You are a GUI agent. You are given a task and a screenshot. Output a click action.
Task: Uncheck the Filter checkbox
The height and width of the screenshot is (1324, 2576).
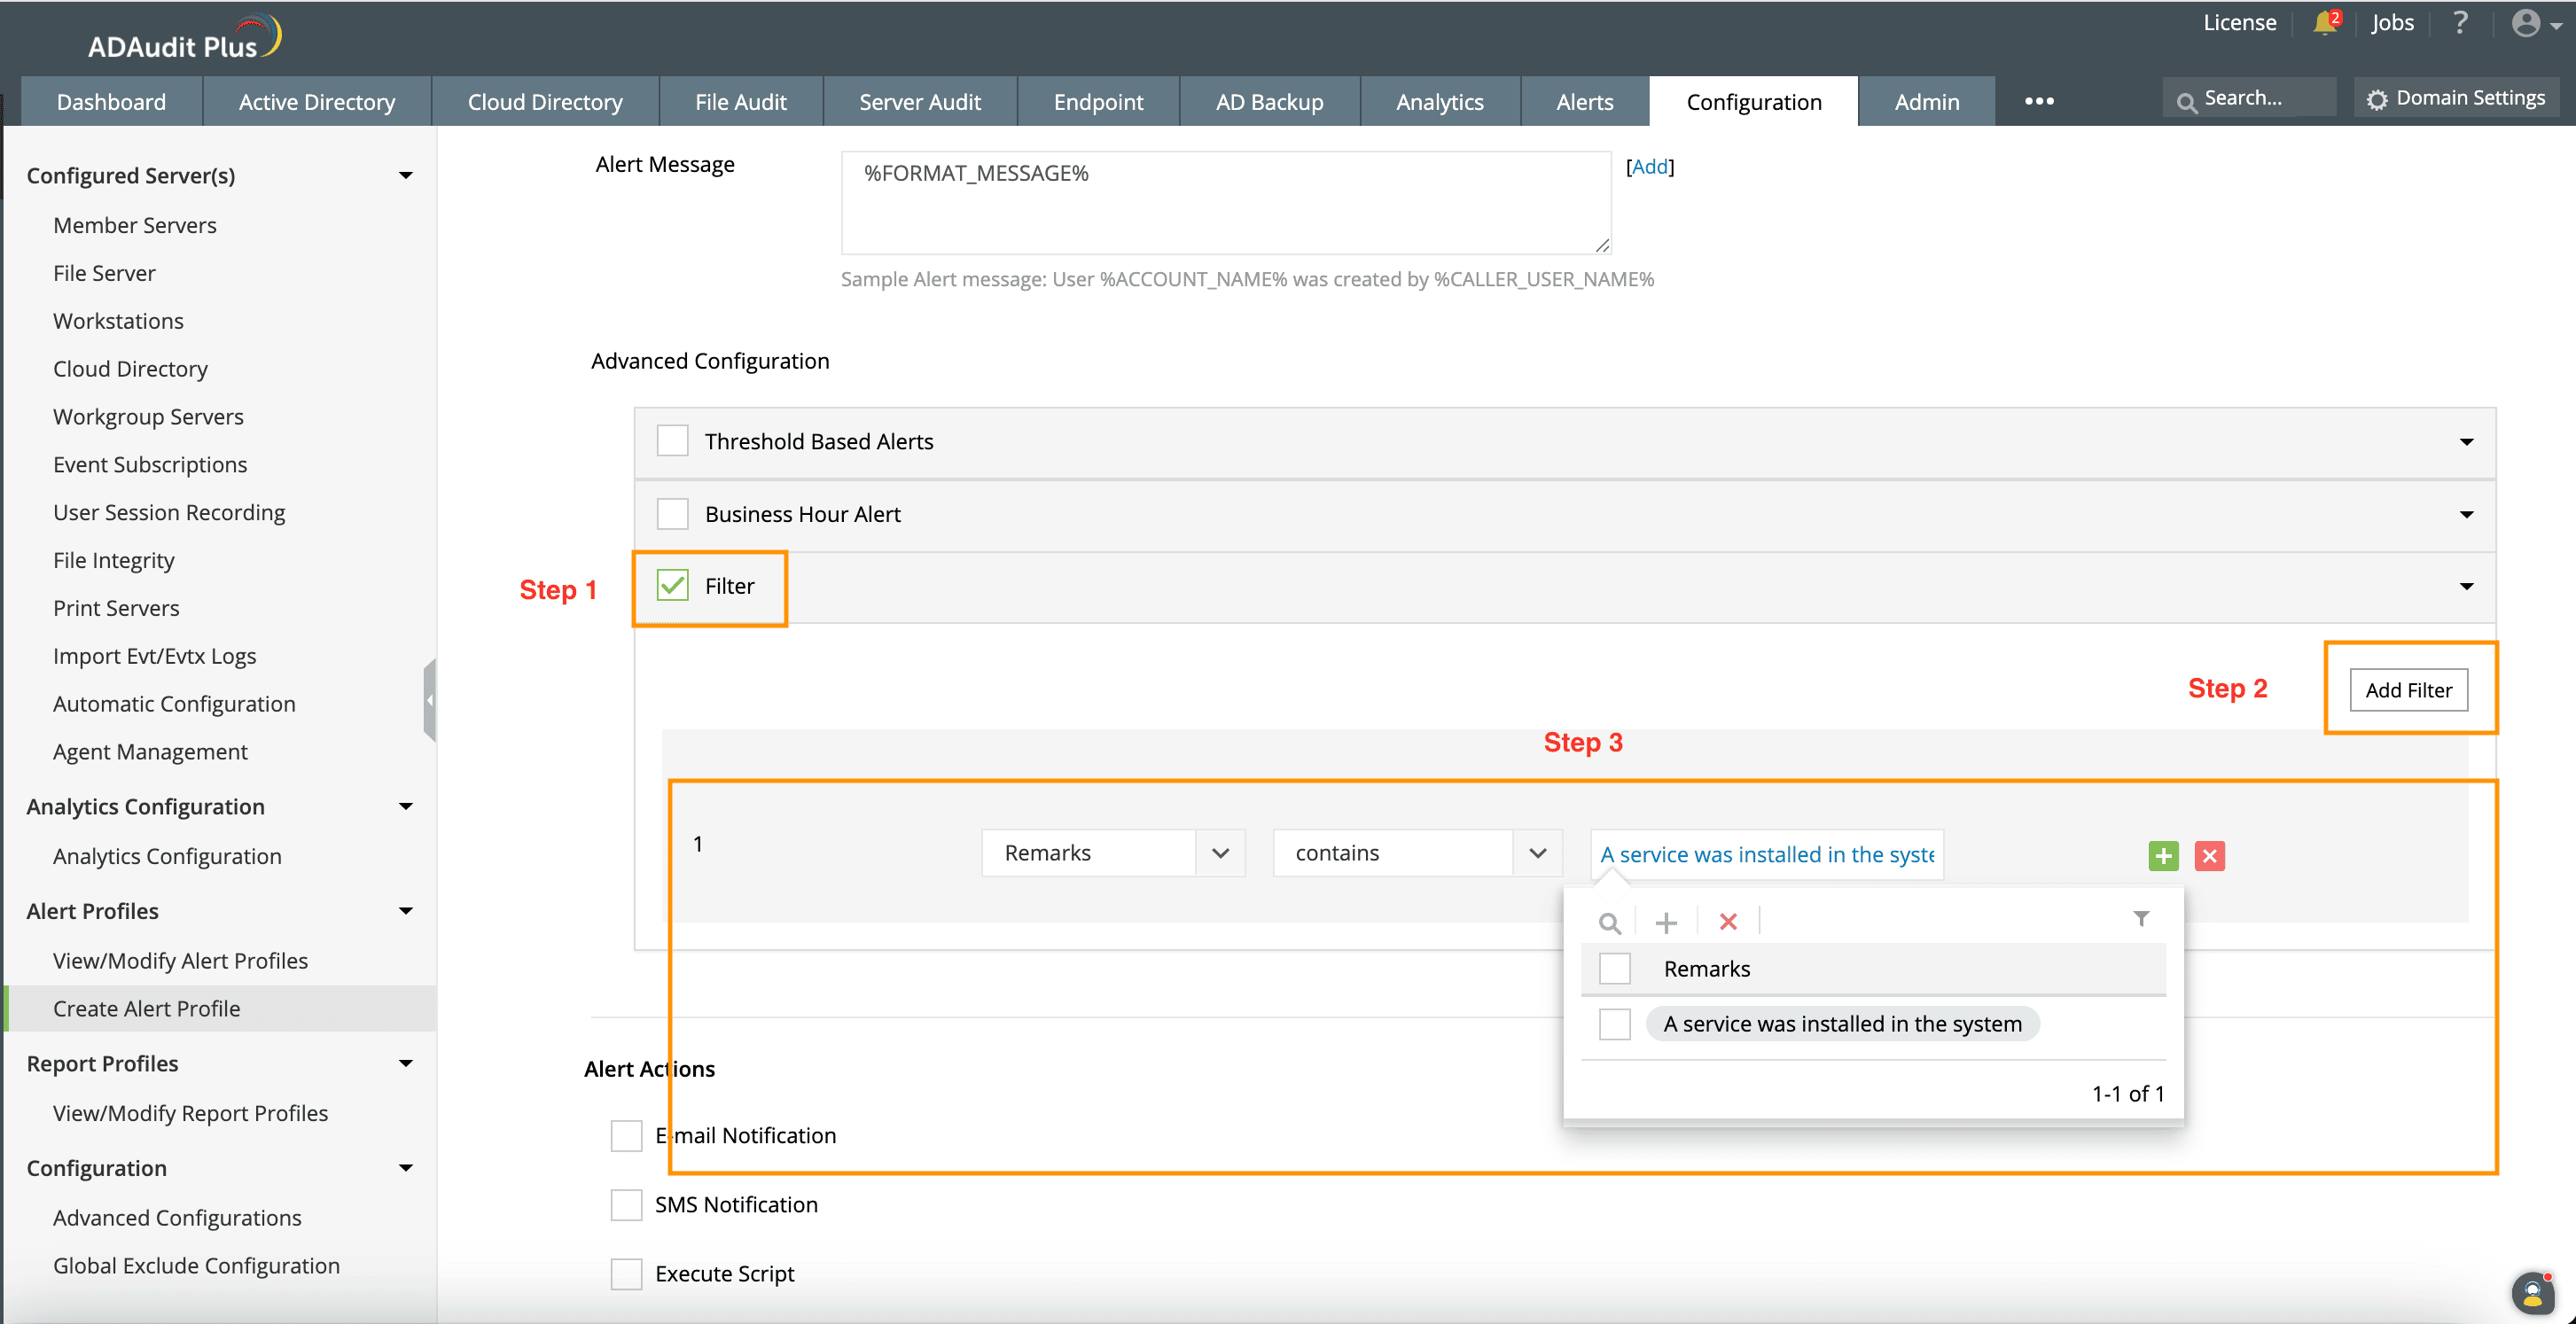point(672,586)
